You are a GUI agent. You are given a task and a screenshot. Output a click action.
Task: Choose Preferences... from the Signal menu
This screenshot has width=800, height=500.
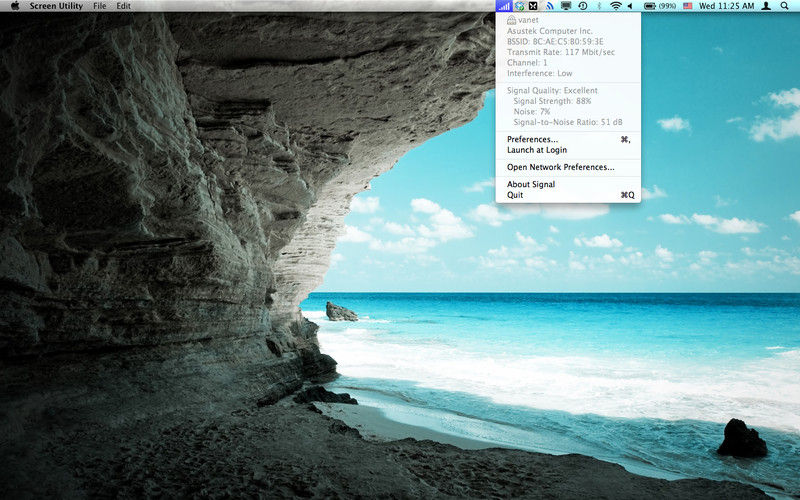[x=533, y=139]
